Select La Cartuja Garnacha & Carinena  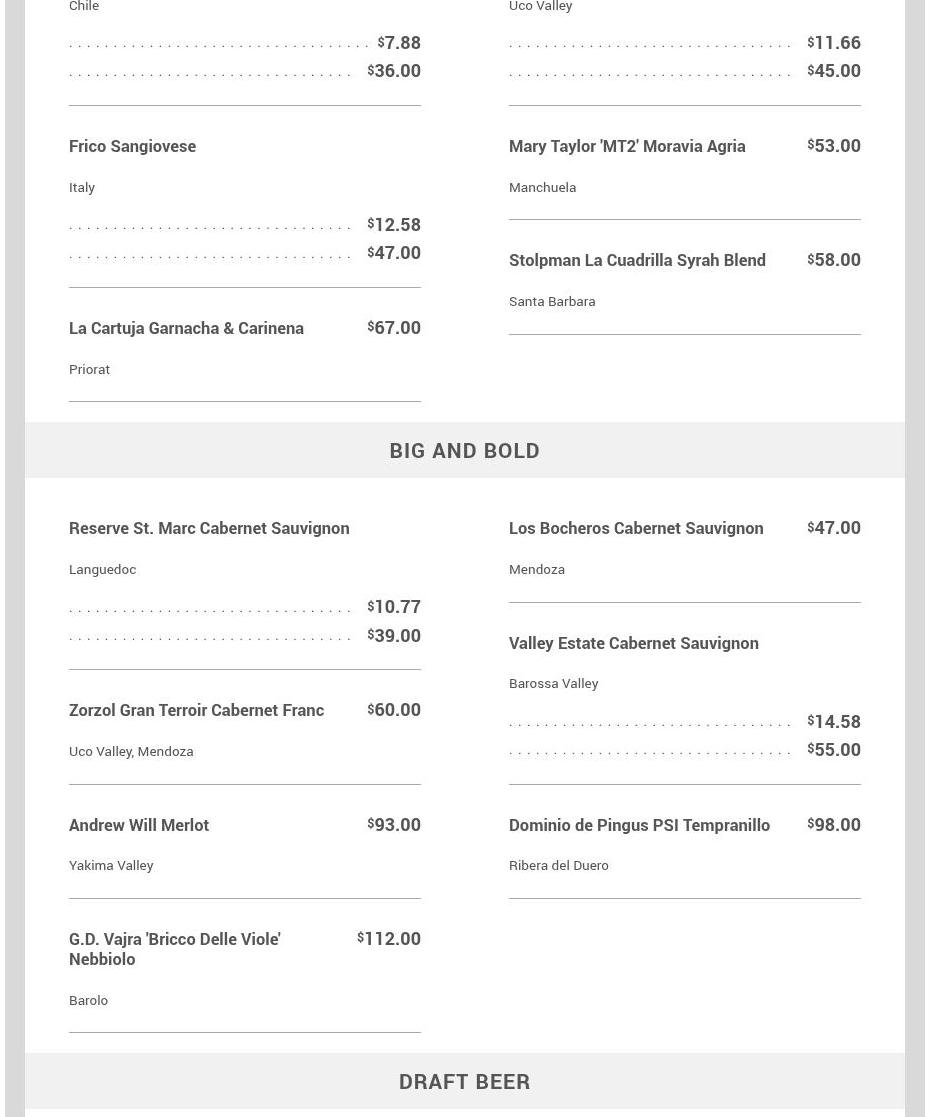(186, 328)
